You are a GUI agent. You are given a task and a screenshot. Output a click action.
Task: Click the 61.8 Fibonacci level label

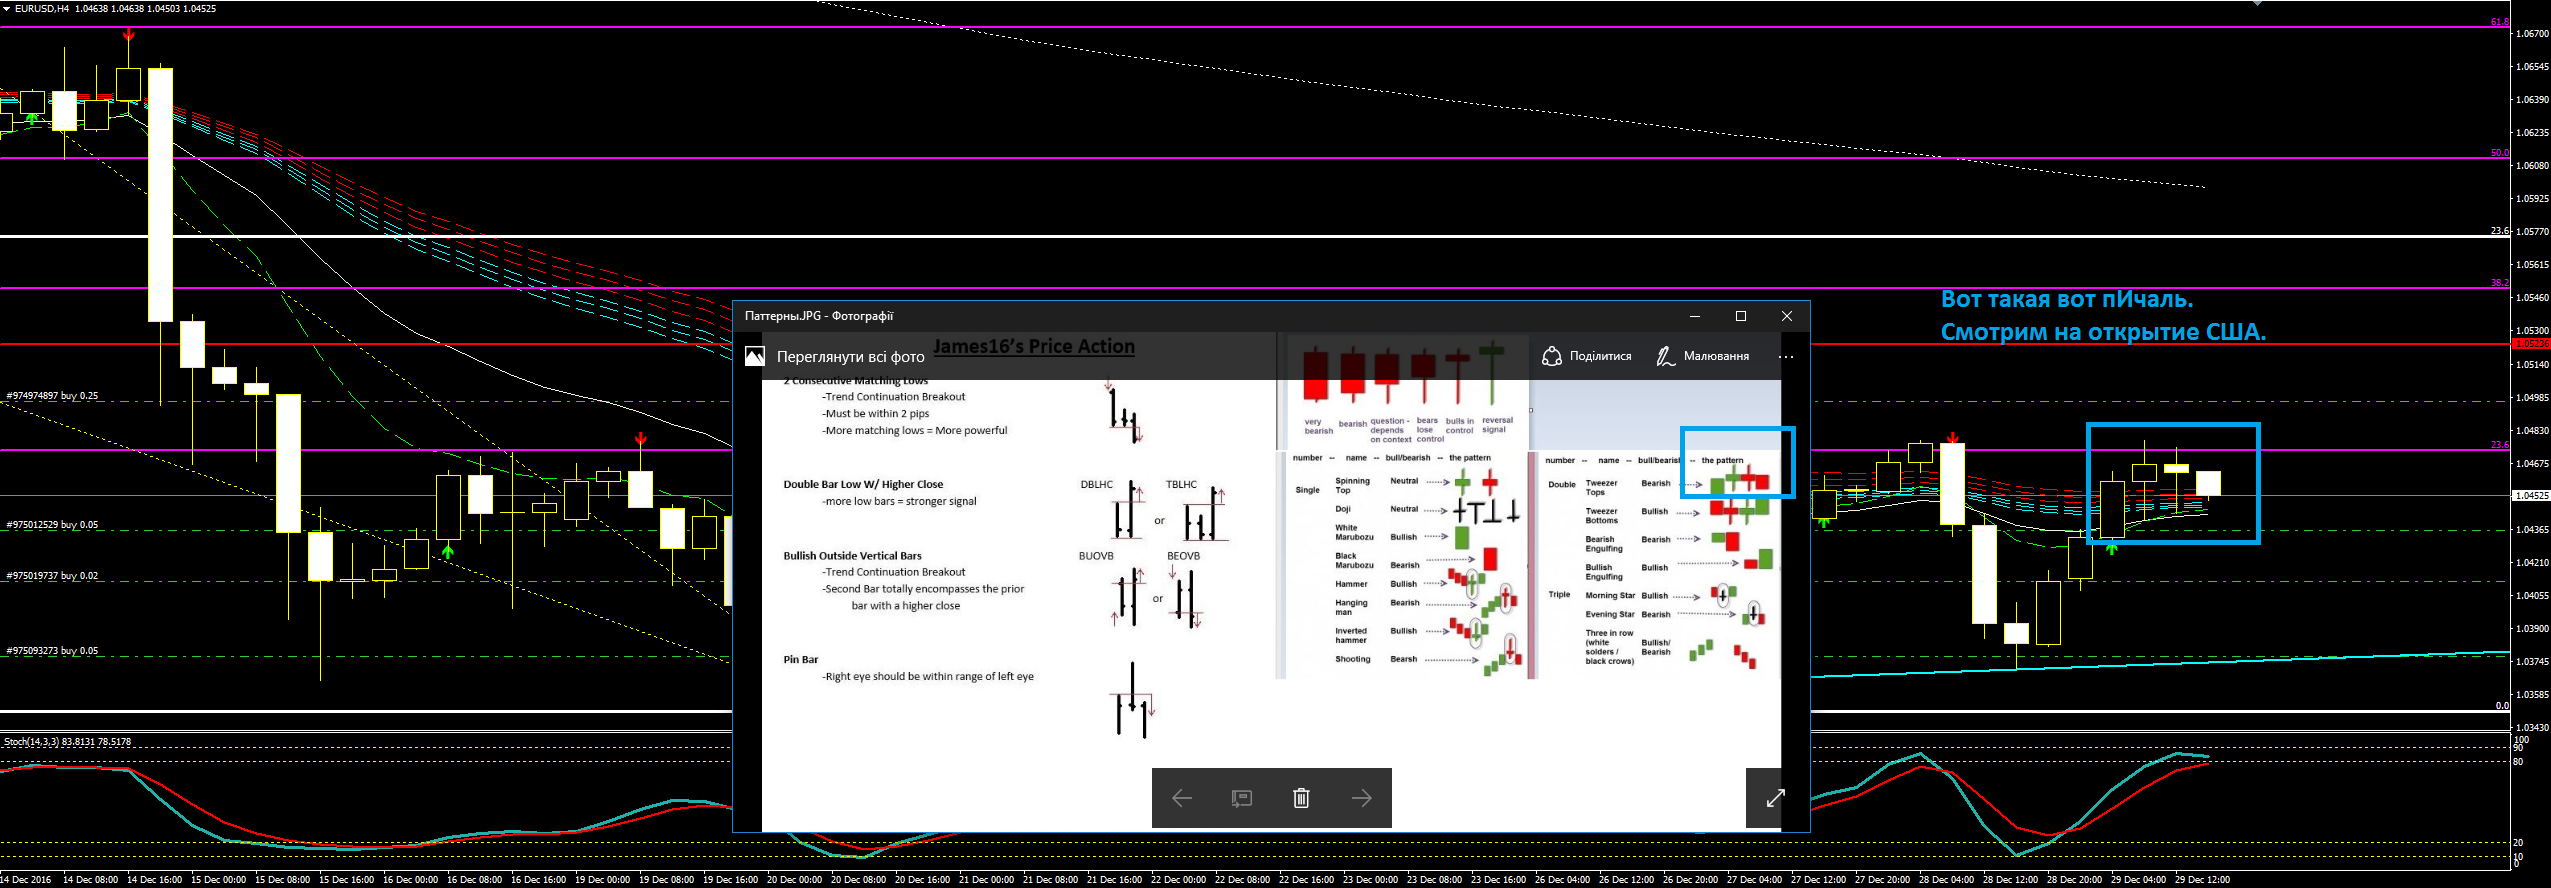(x=2499, y=22)
